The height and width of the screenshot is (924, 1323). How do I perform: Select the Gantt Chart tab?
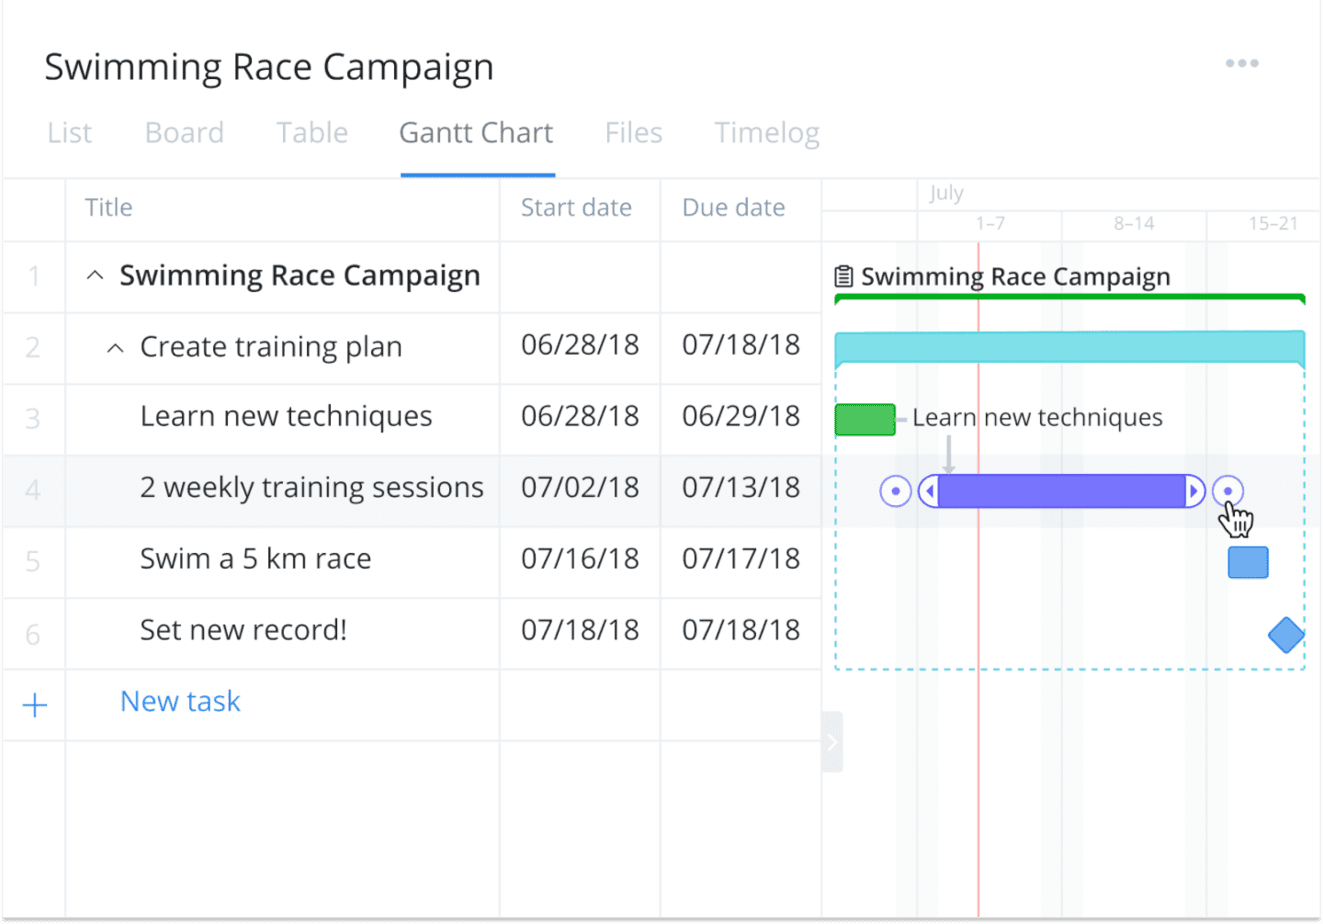click(x=476, y=133)
